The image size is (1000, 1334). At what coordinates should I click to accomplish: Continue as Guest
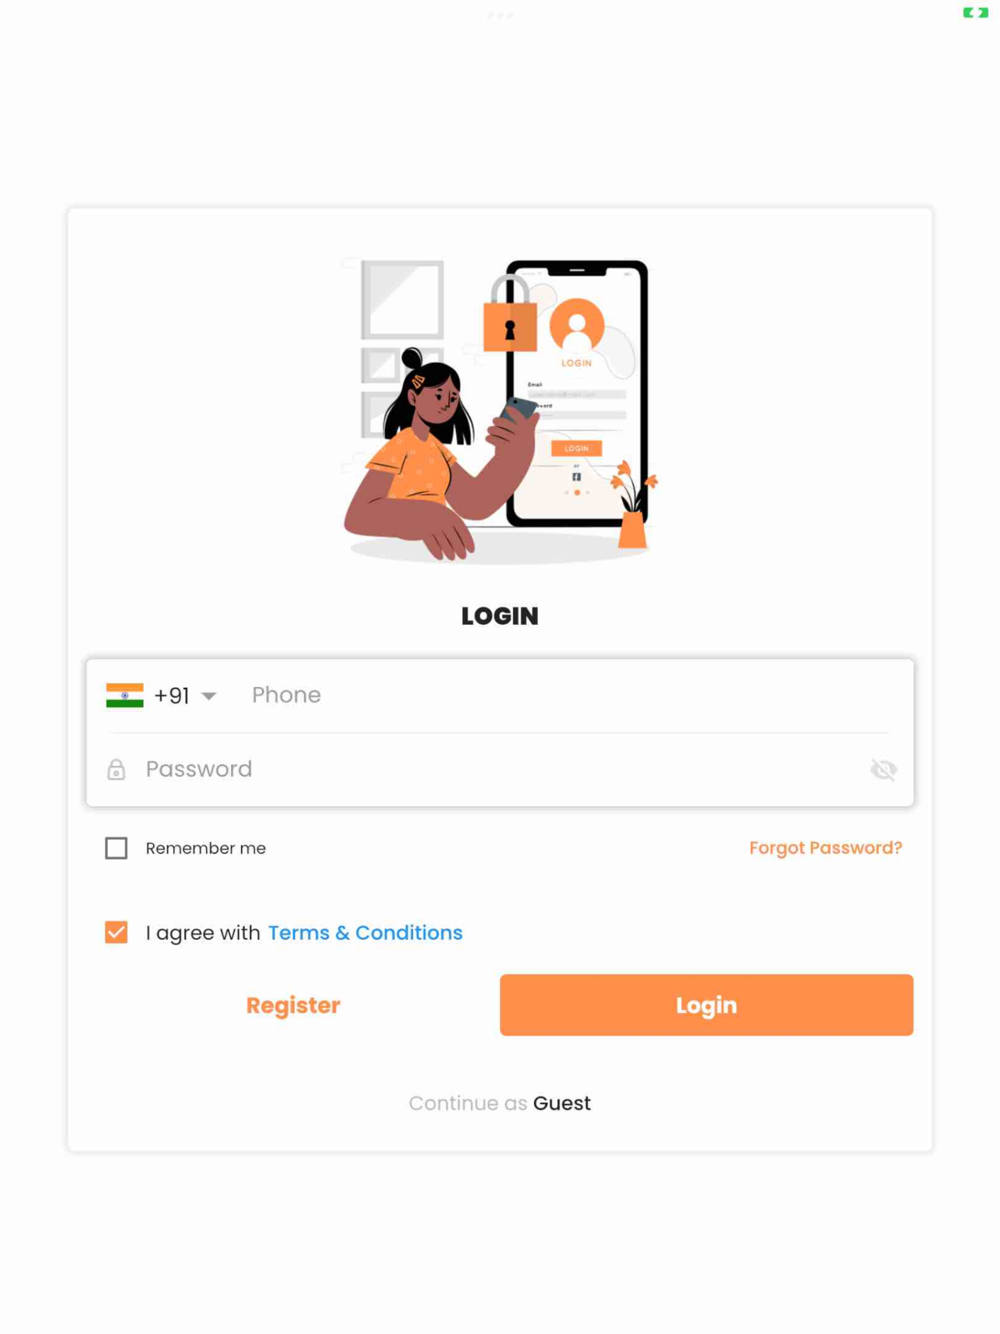click(500, 1103)
